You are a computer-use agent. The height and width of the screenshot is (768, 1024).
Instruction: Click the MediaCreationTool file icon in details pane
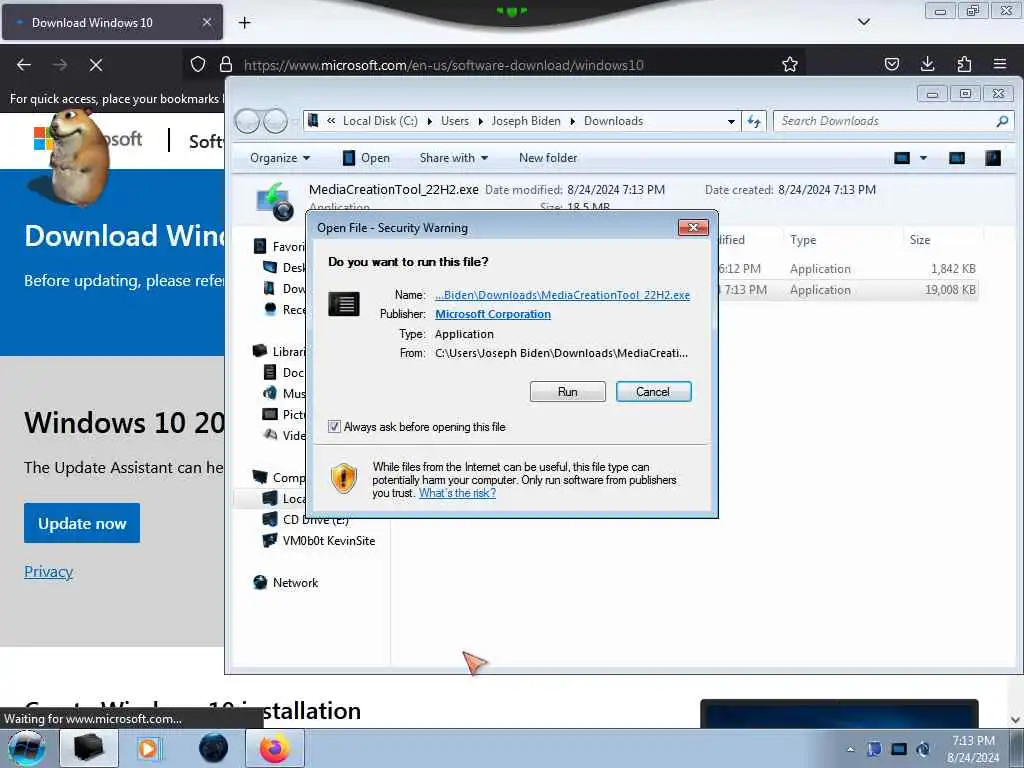point(275,201)
